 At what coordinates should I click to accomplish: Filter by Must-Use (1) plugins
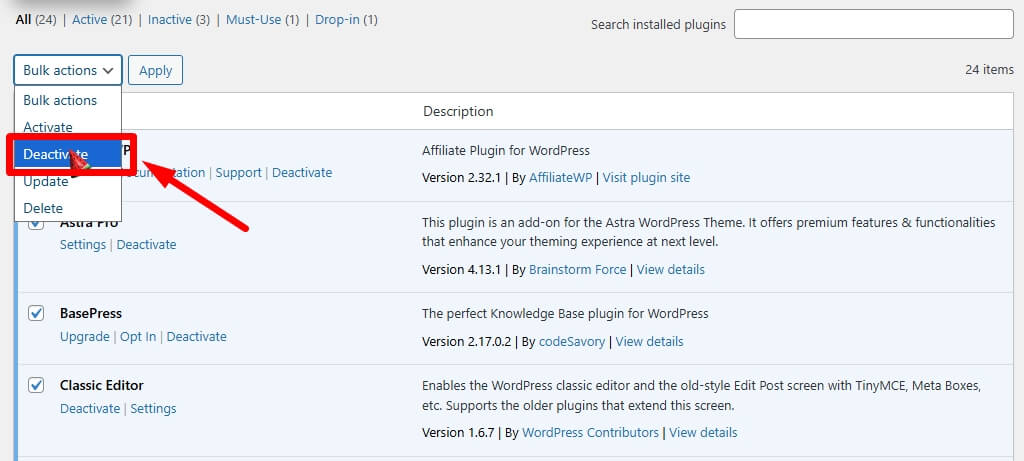click(263, 20)
